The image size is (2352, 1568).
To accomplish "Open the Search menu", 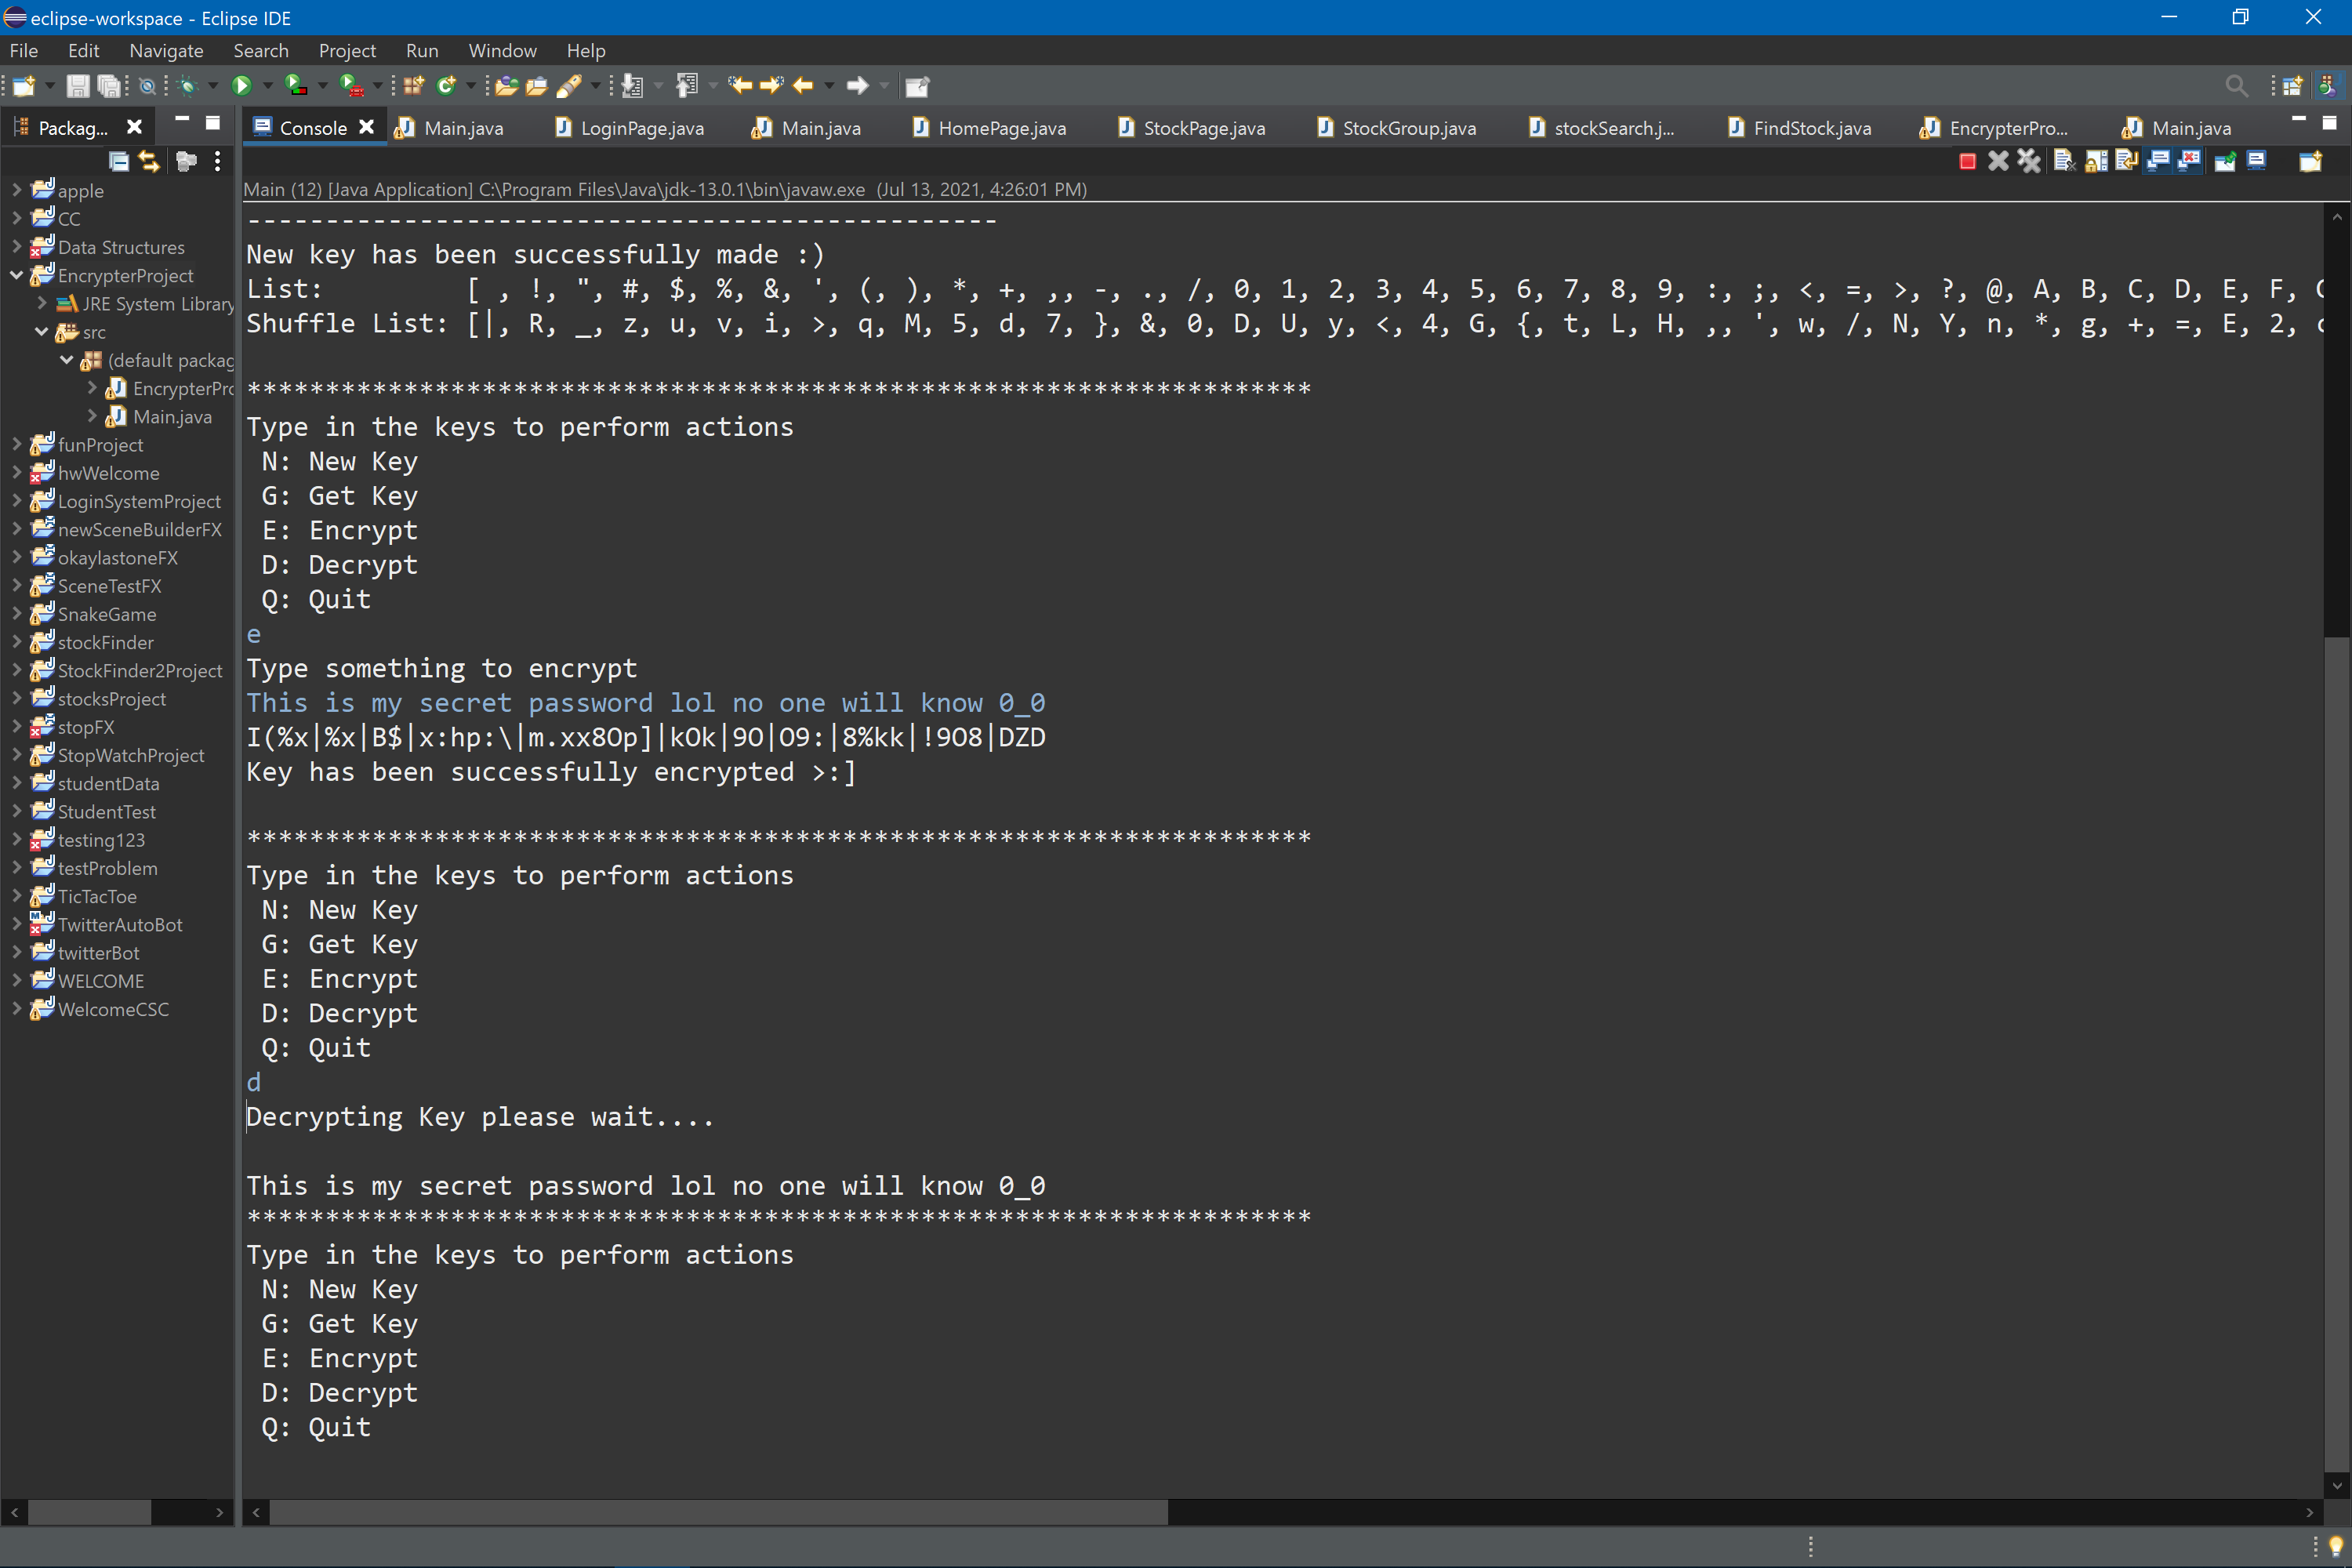I will (x=260, y=50).
